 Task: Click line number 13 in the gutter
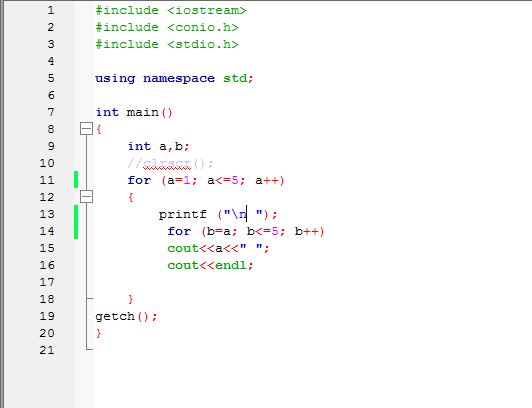pyautogui.click(x=47, y=214)
